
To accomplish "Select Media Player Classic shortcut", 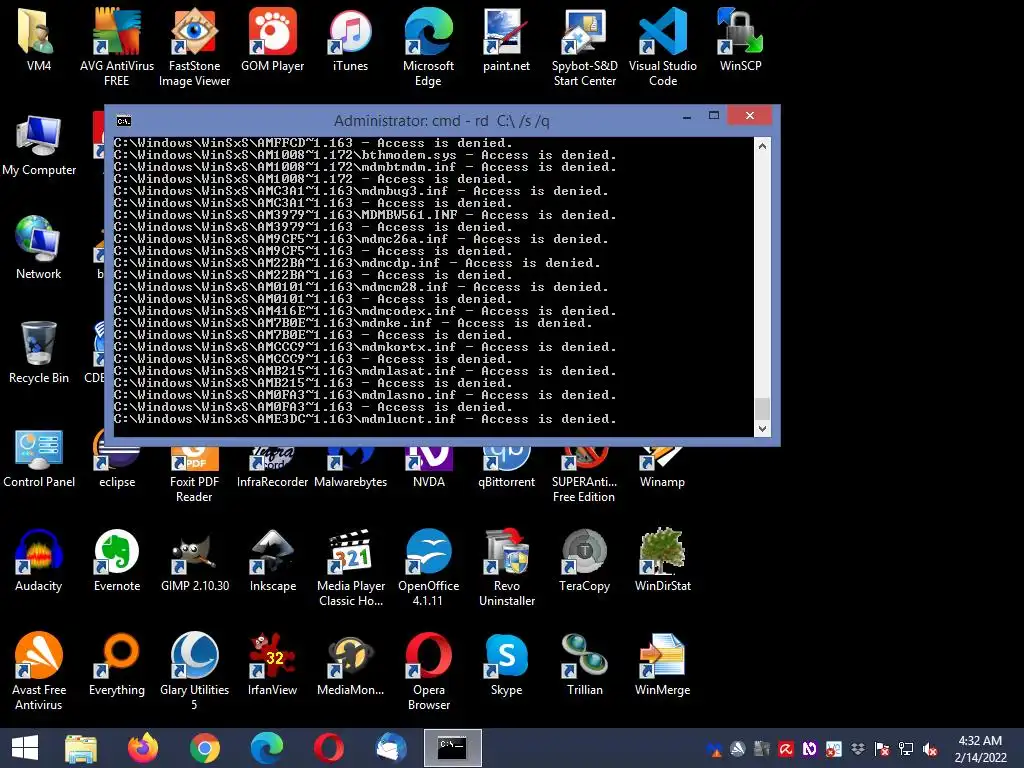I will pyautogui.click(x=351, y=568).
